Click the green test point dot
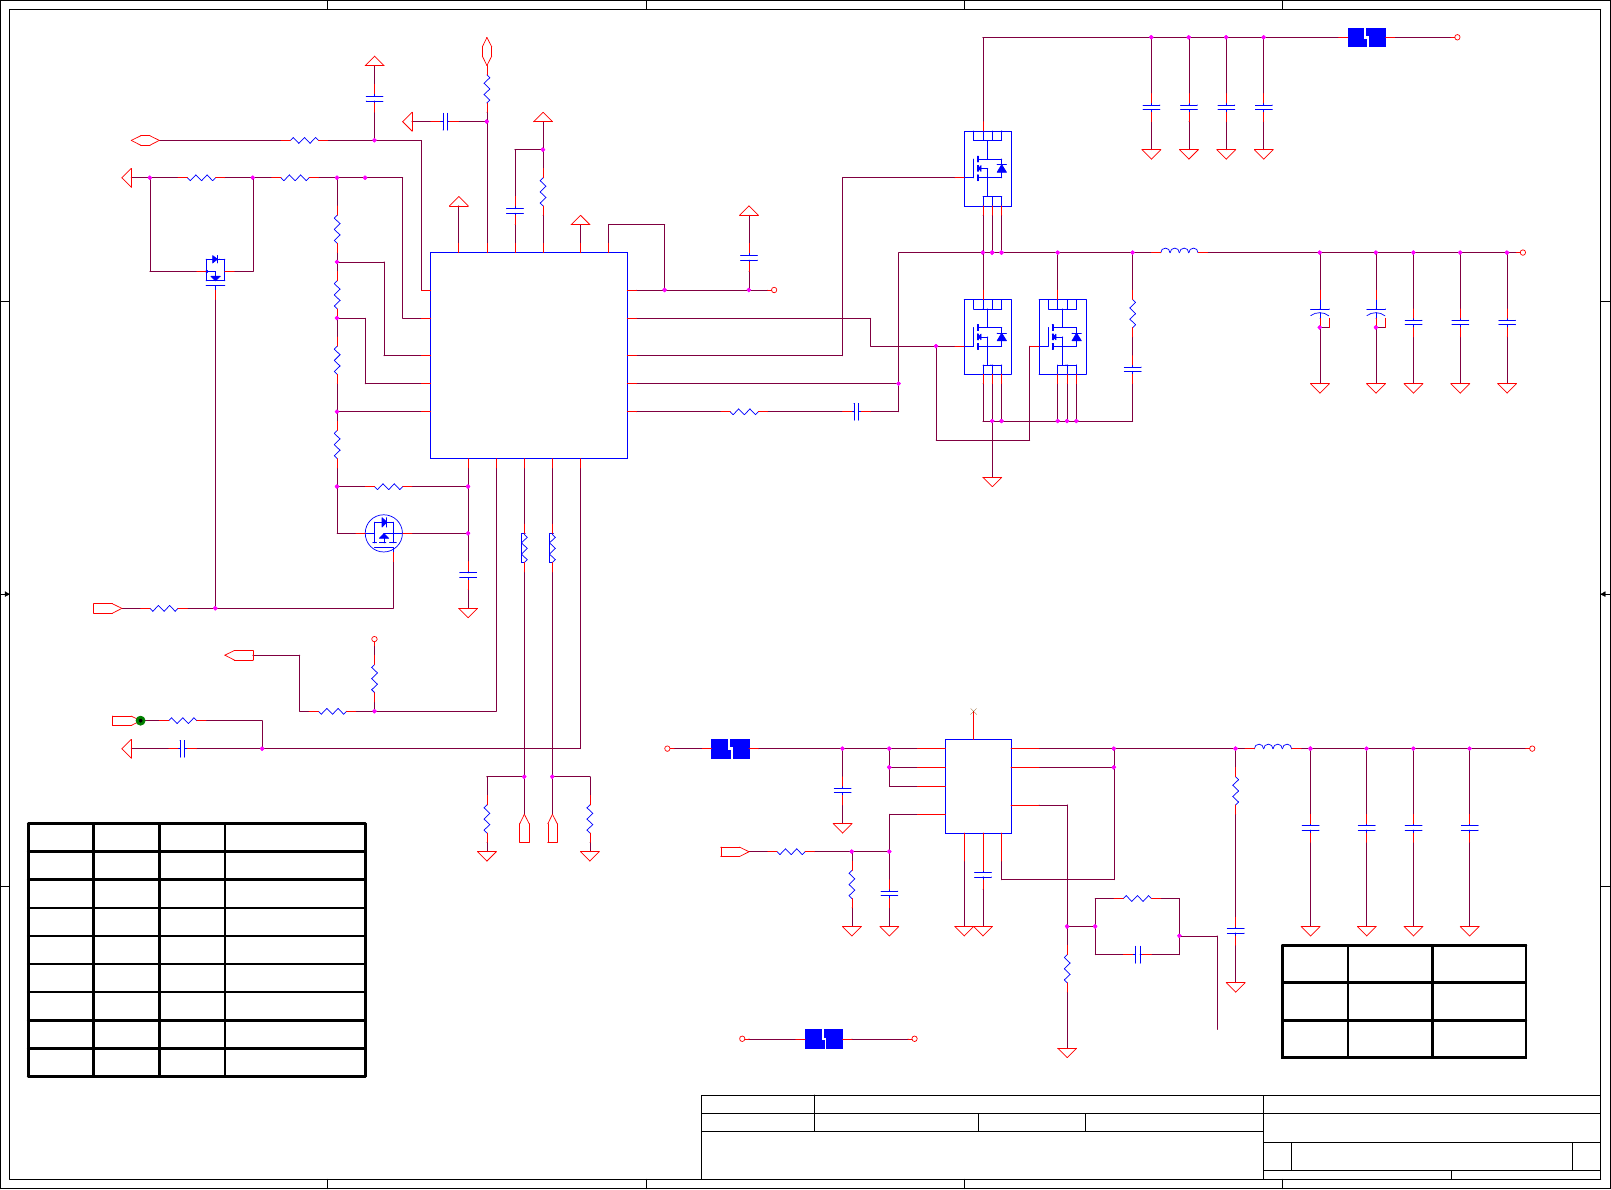Image resolution: width=1611 pixels, height=1190 pixels. [141, 720]
